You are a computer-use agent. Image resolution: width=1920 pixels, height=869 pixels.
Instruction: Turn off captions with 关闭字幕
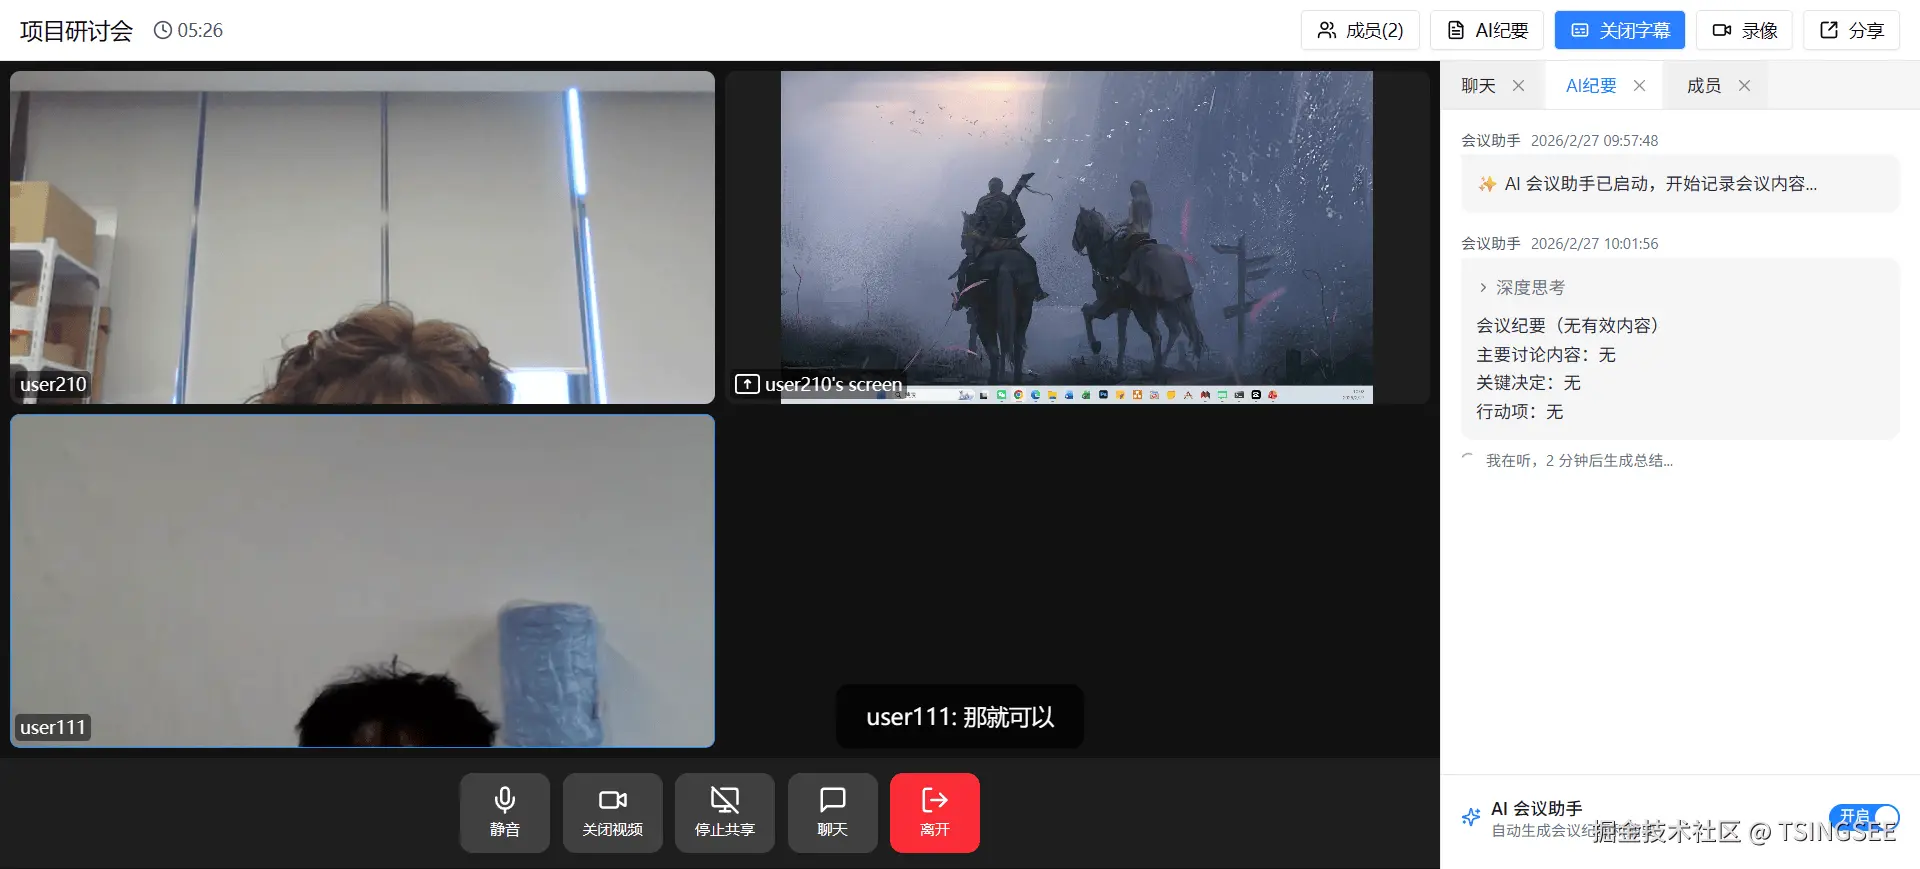click(1620, 30)
